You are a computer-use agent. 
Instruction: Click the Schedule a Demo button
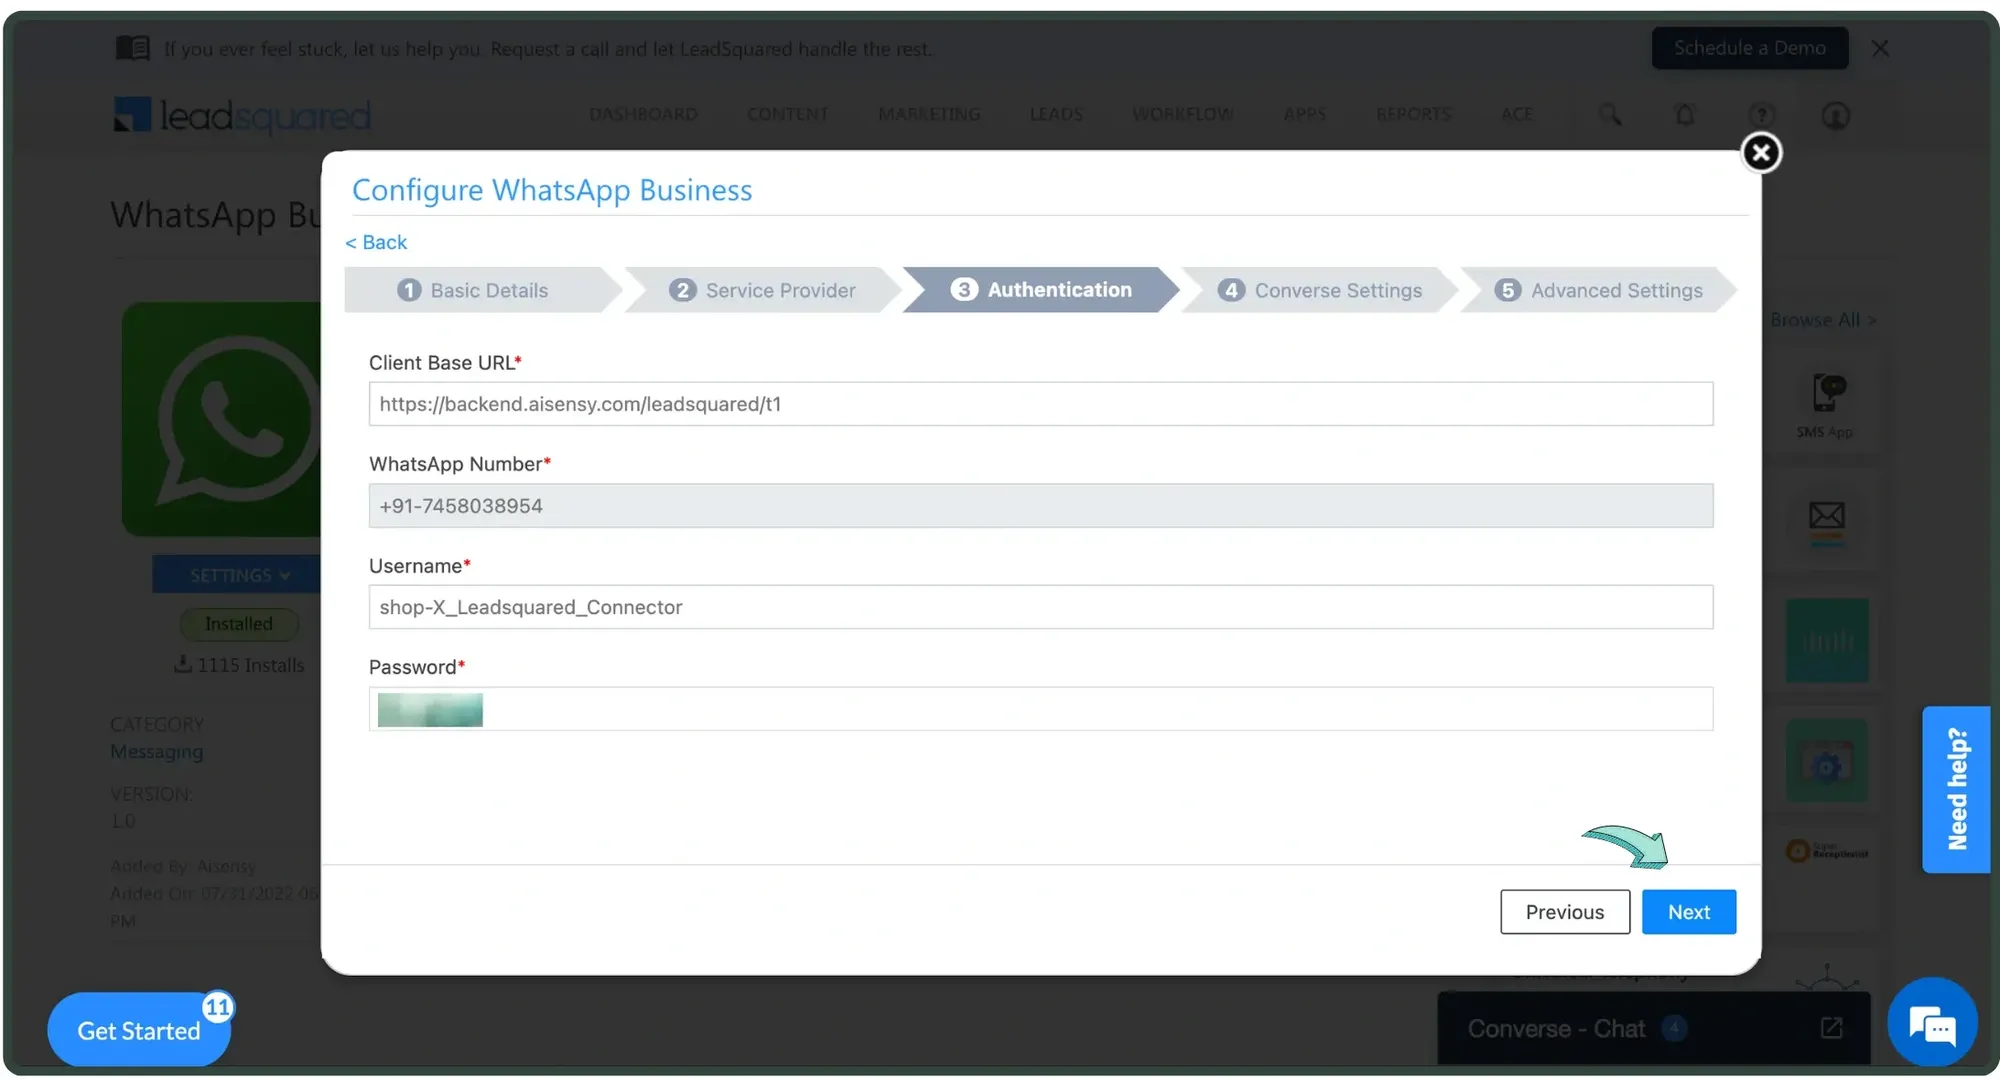tap(1749, 47)
